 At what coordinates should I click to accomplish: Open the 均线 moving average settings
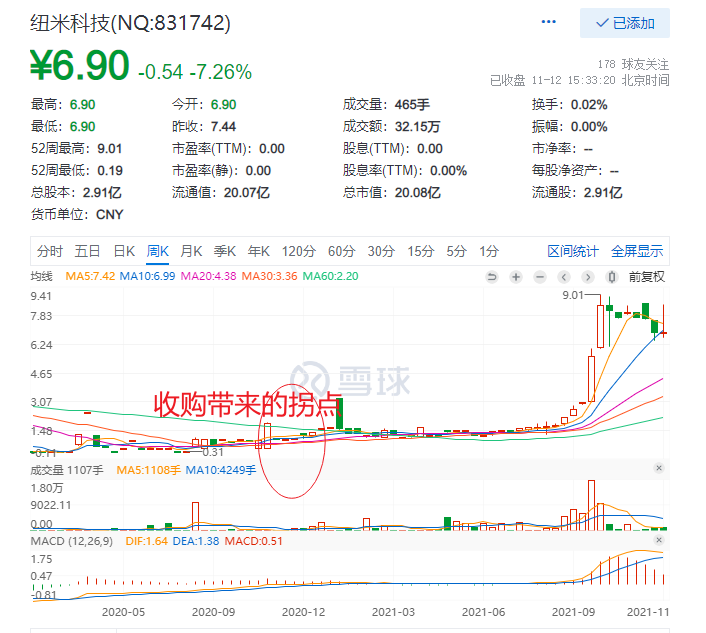click(x=42, y=276)
